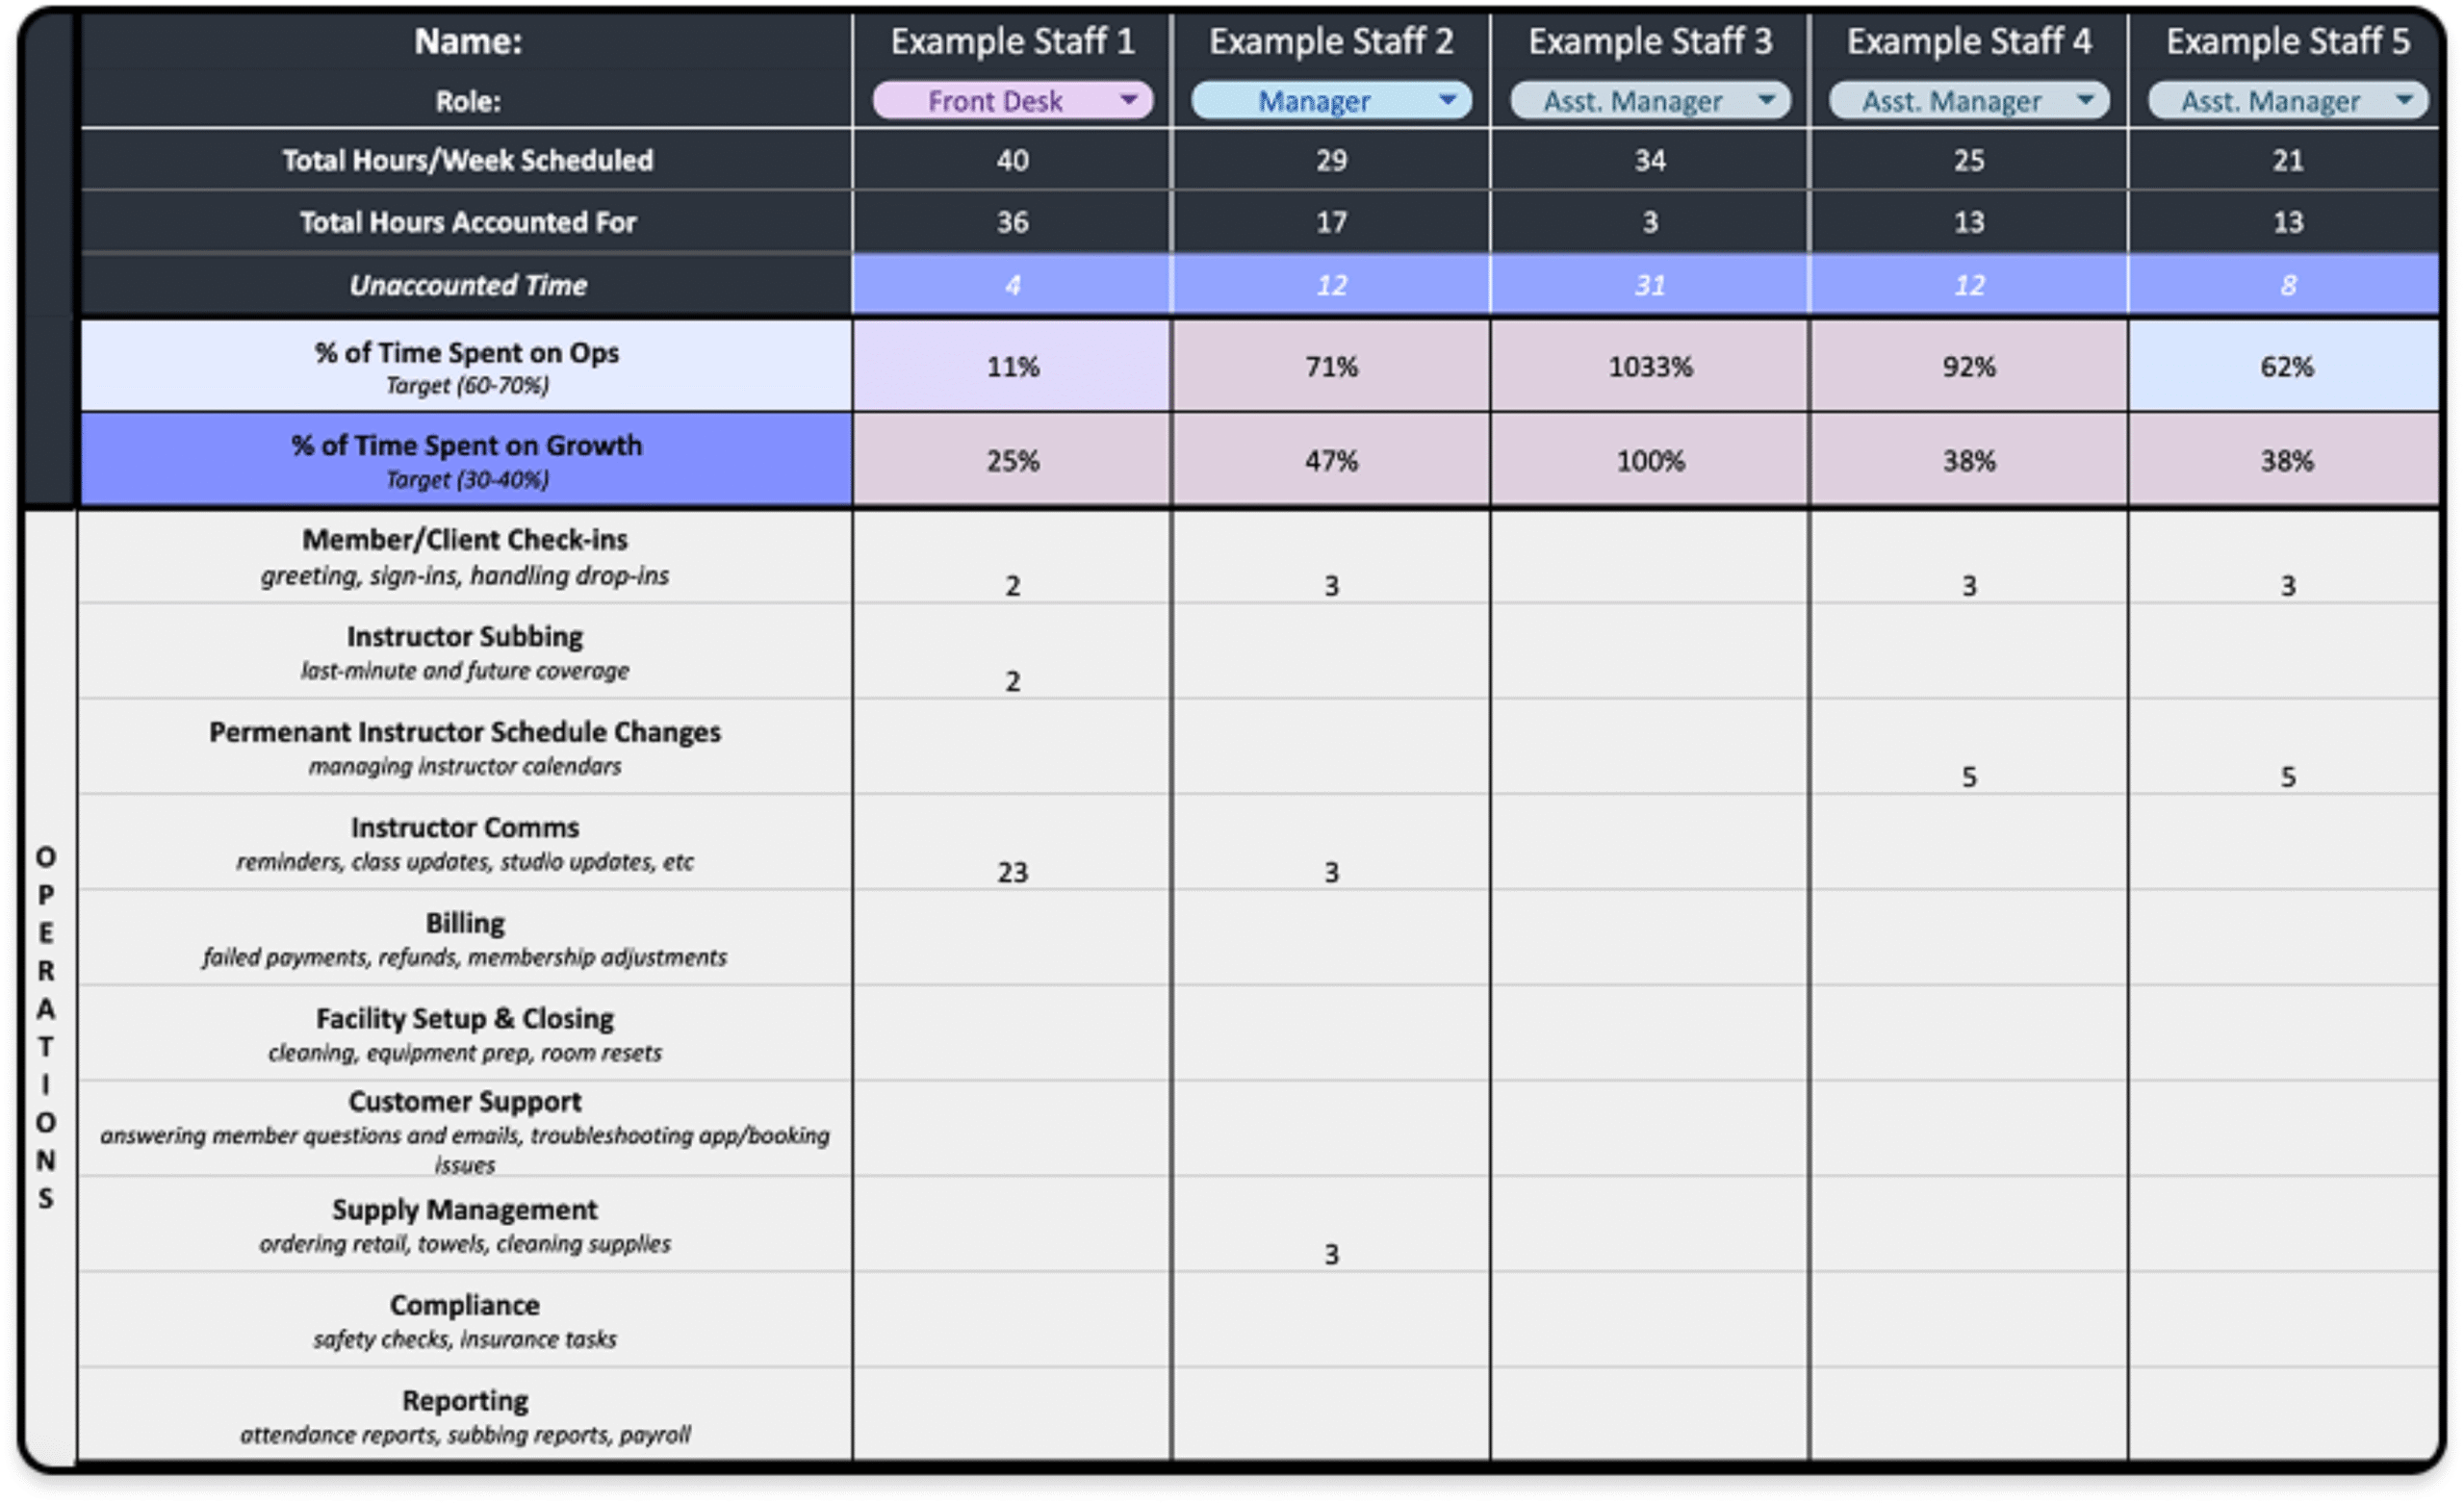Click Staff 5 Growth percentage cell
This screenshot has height=1503, width=2464.
[x=2286, y=461]
